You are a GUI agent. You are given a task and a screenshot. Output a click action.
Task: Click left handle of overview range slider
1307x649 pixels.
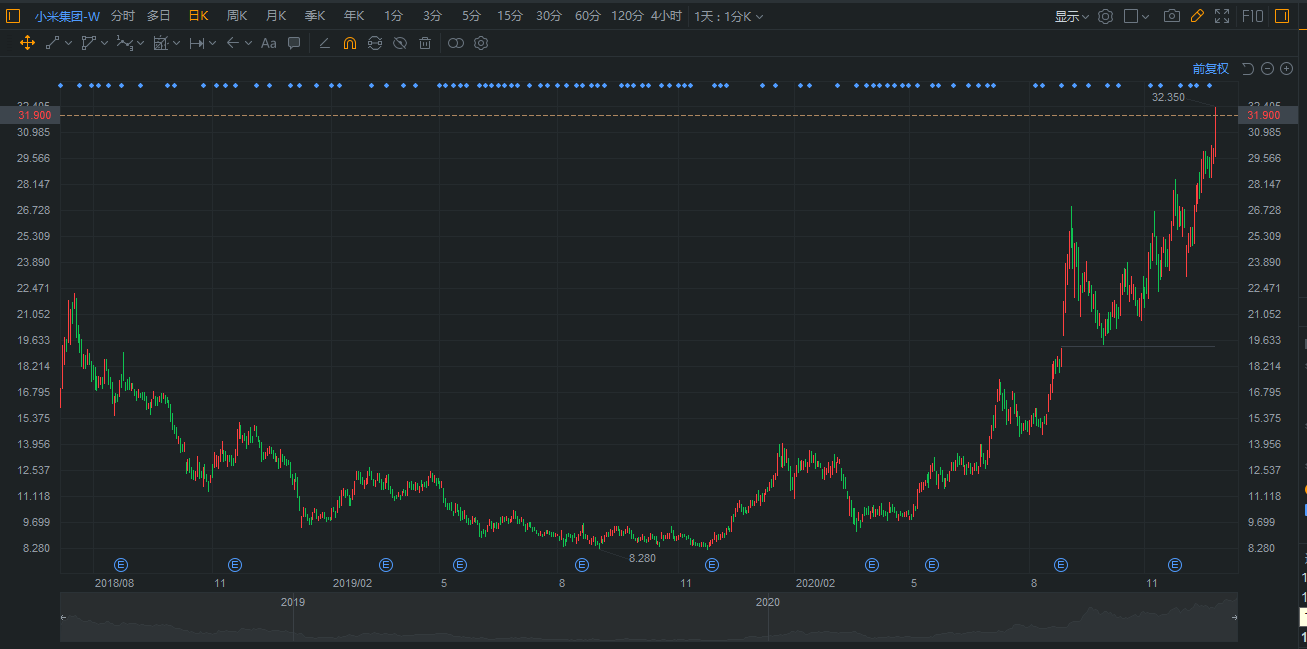point(64,618)
